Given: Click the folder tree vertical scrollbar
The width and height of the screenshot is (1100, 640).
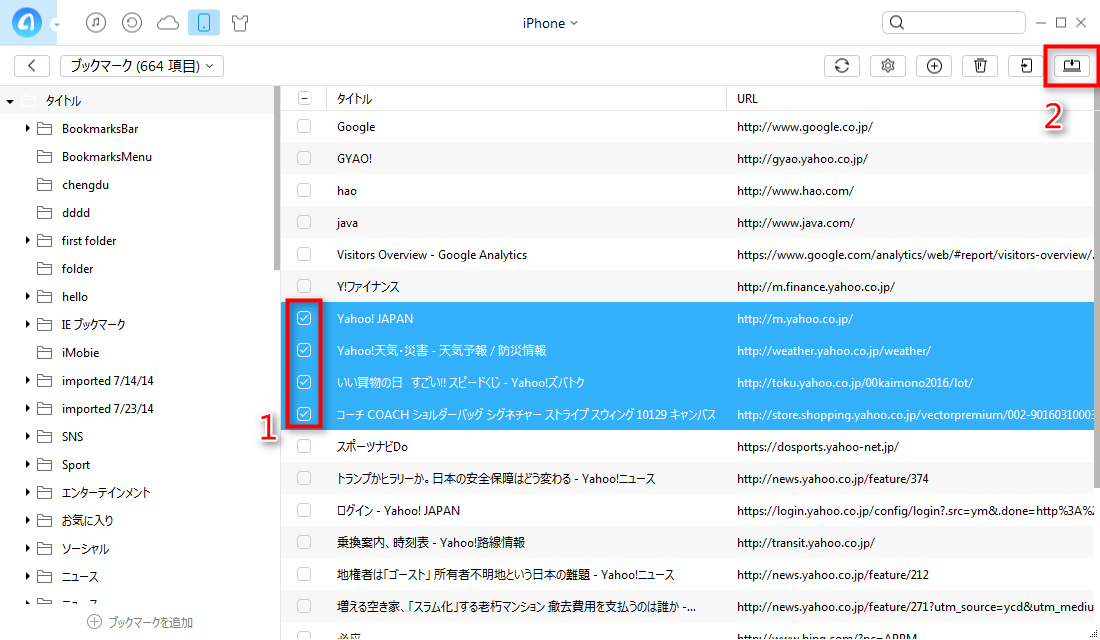Looking at the screenshot, I should tap(277, 178).
